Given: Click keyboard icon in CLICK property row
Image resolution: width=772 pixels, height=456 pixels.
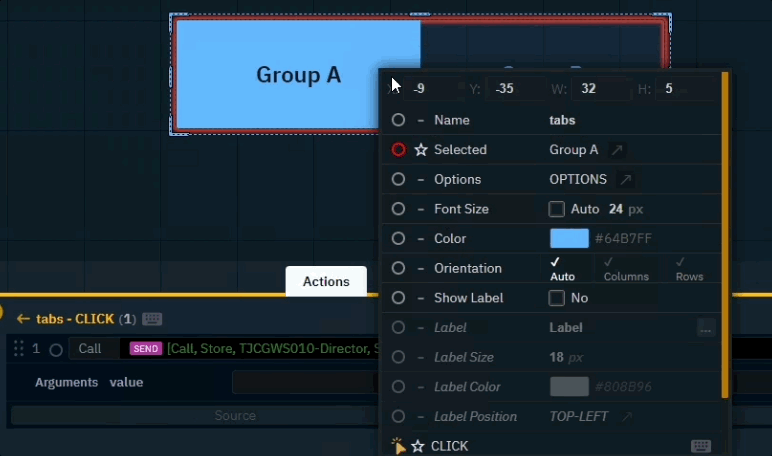Looking at the screenshot, I should pyautogui.click(x=701, y=446).
